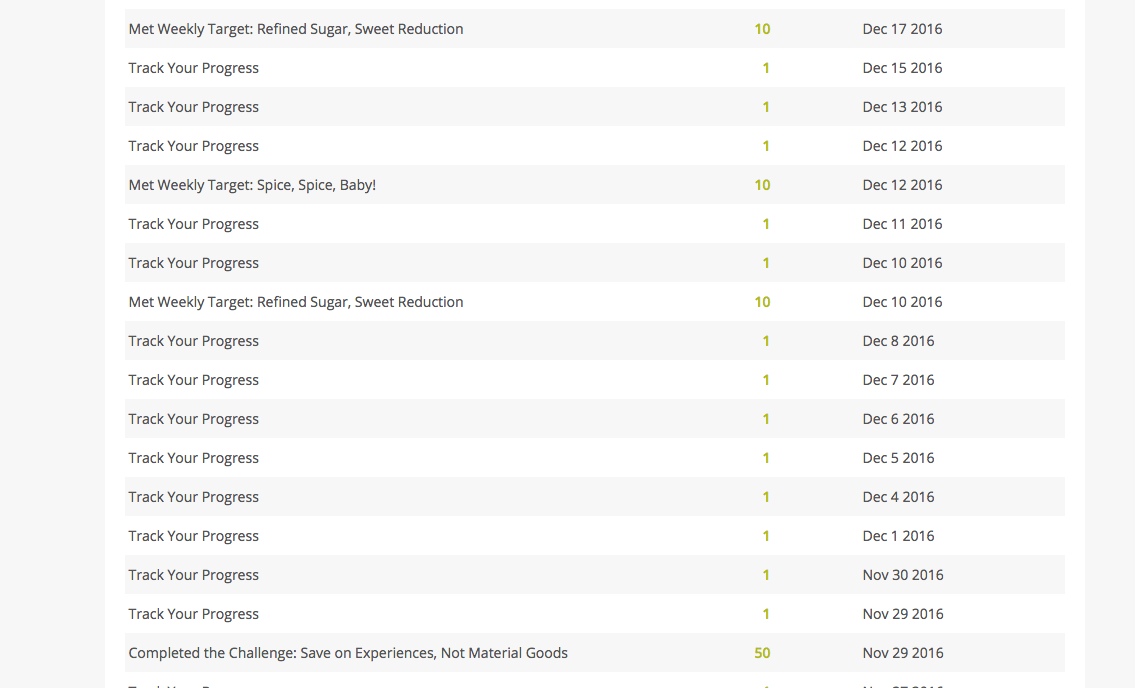This screenshot has width=1135, height=688.
Task: Select 'Track Your Progress' in Dec 4 2016 row
Action: click(x=193, y=498)
